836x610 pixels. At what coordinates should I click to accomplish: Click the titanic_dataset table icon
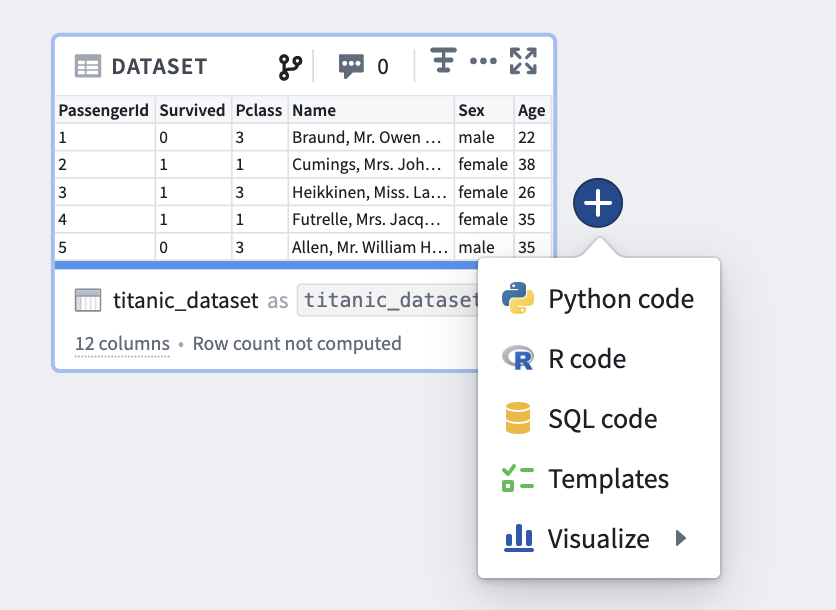click(88, 300)
